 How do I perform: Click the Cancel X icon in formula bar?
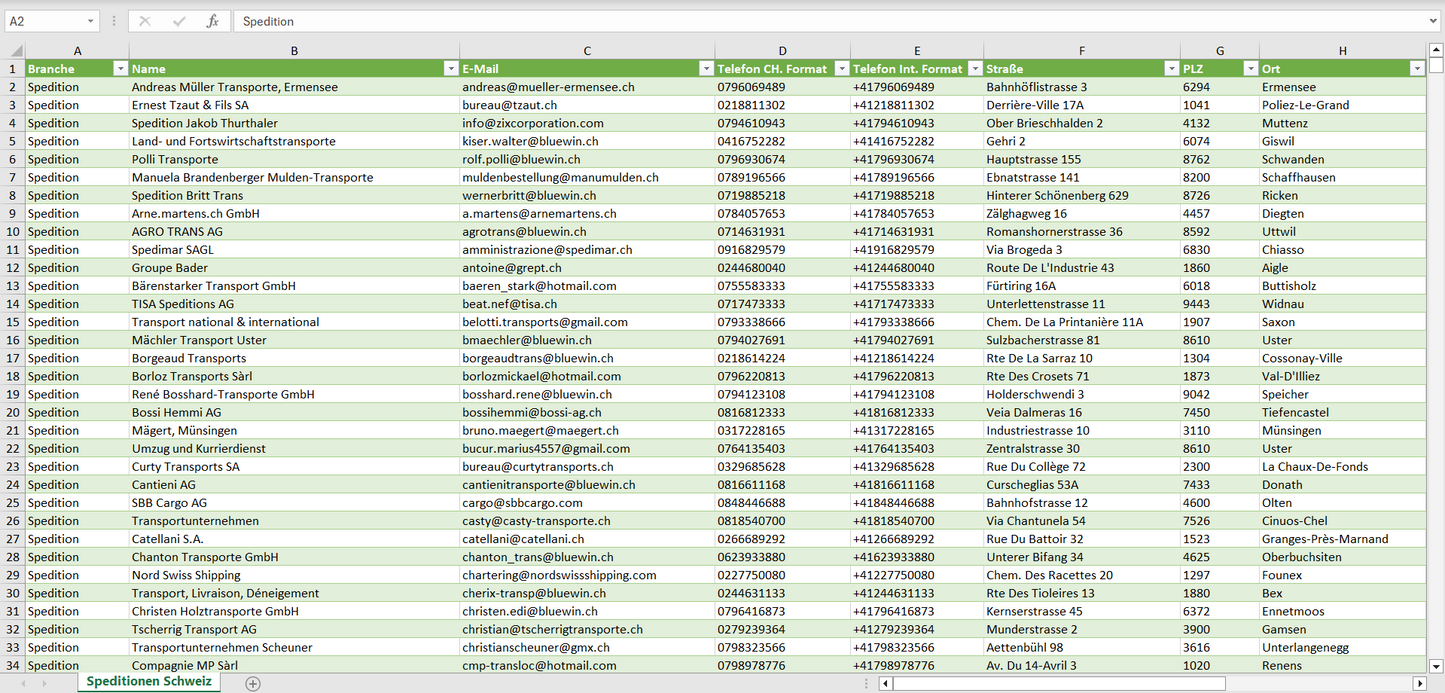pyautogui.click(x=145, y=21)
